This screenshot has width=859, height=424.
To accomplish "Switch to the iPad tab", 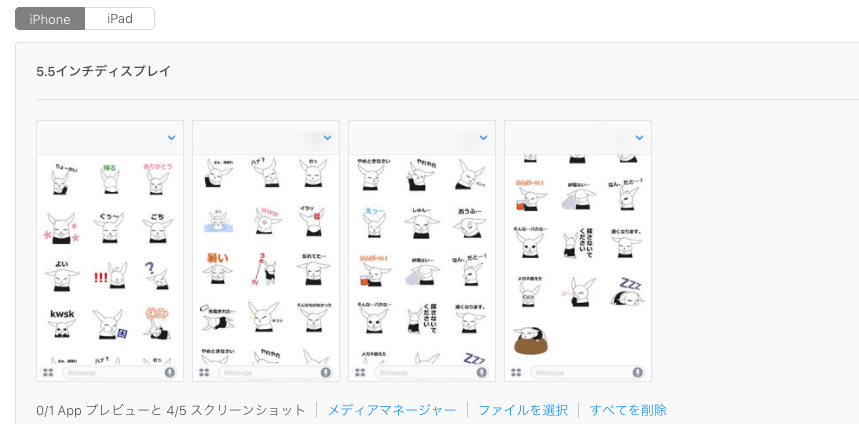I will tap(120, 19).
